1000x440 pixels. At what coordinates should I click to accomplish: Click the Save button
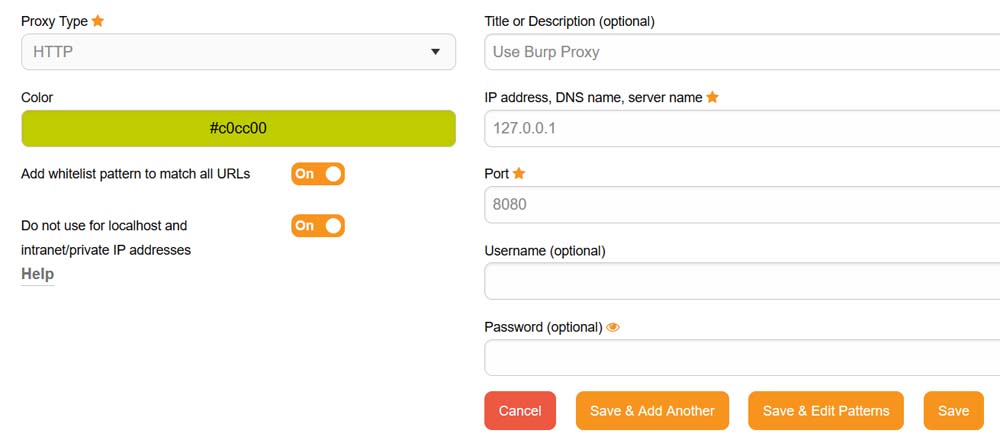[x=953, y=411]
